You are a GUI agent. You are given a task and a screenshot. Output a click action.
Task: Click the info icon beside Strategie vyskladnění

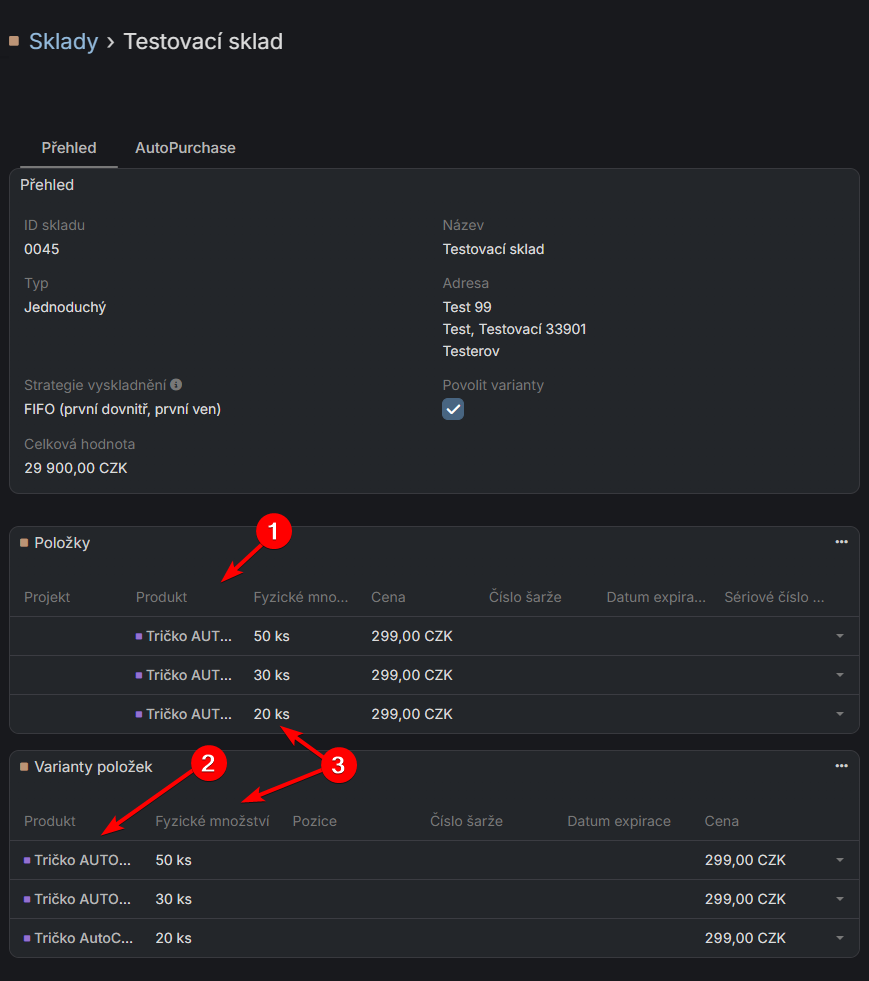click(x=176, y=385)
